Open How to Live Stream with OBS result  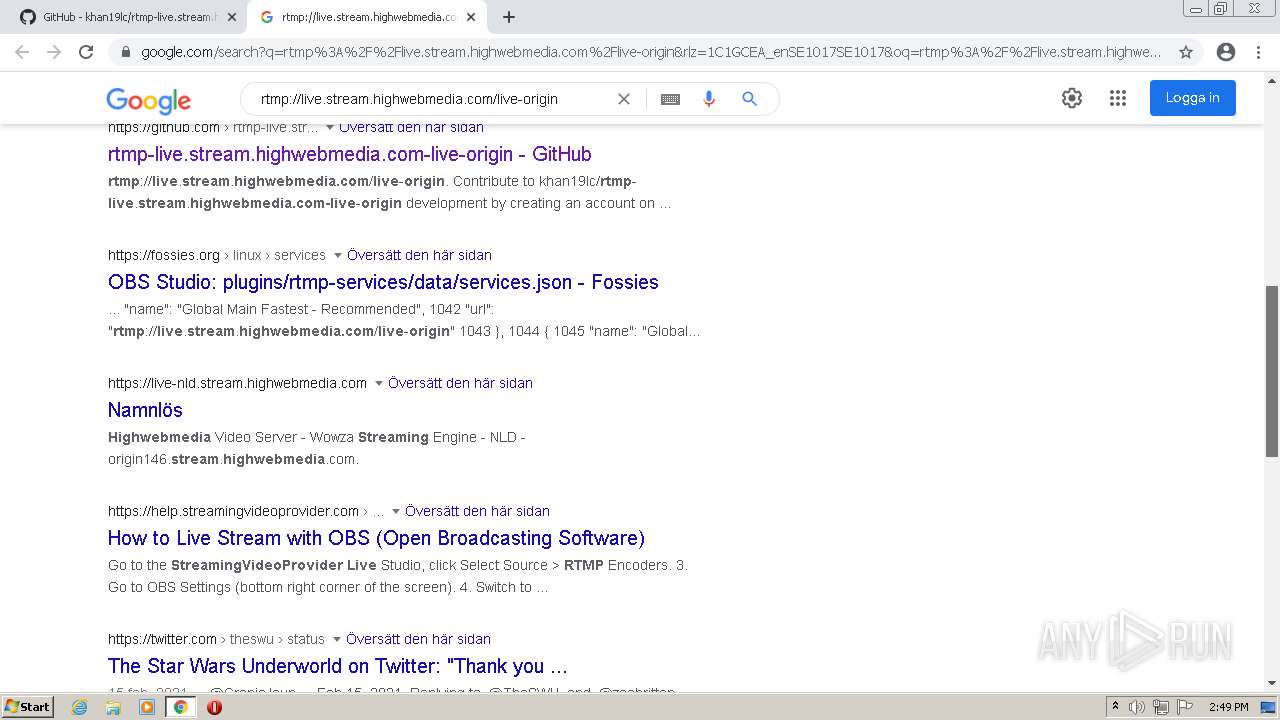[x=376, y=538]
